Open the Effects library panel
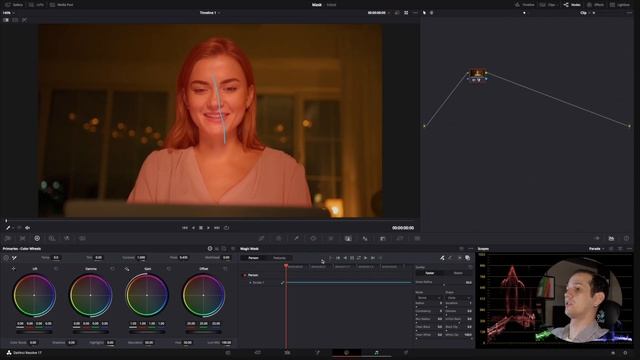Image resolution: width=640 pixels, height=360 pixels. (596, 4)
